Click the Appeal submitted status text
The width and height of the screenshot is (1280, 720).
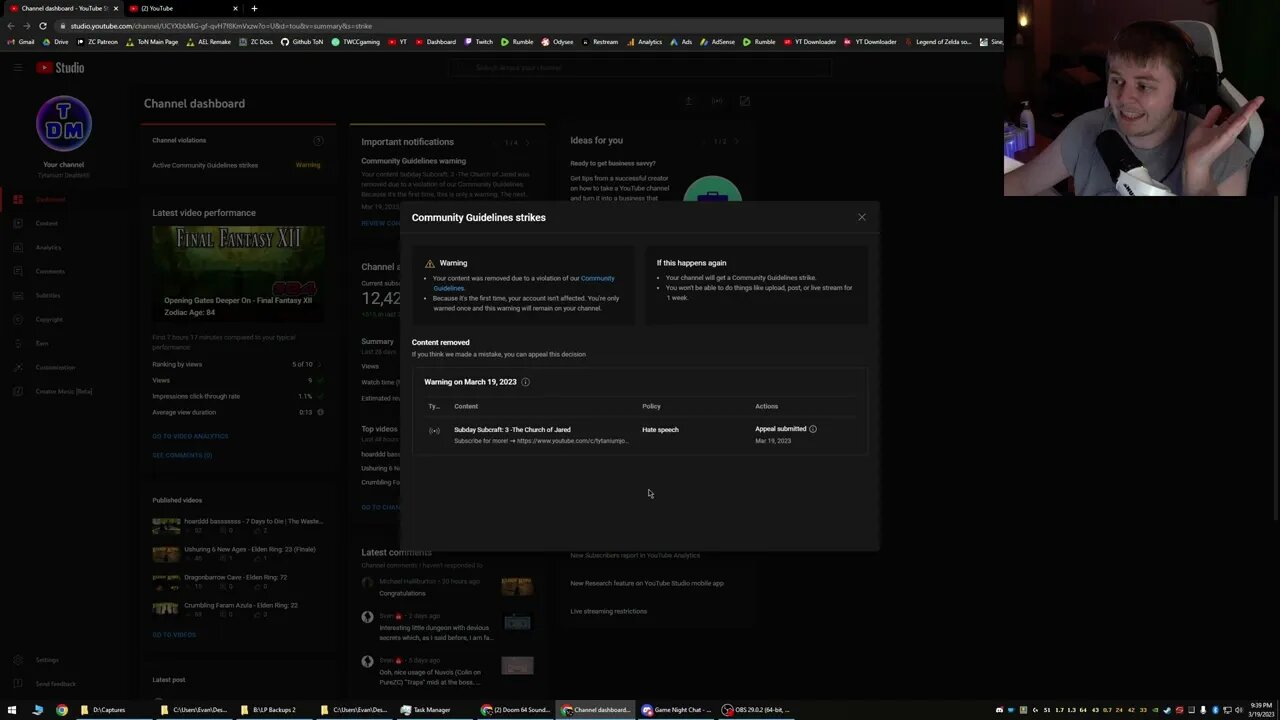(781, 429)
